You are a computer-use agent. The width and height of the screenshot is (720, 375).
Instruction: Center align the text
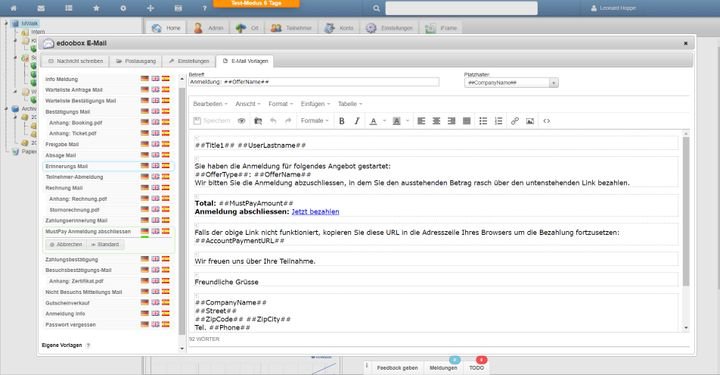436,121
